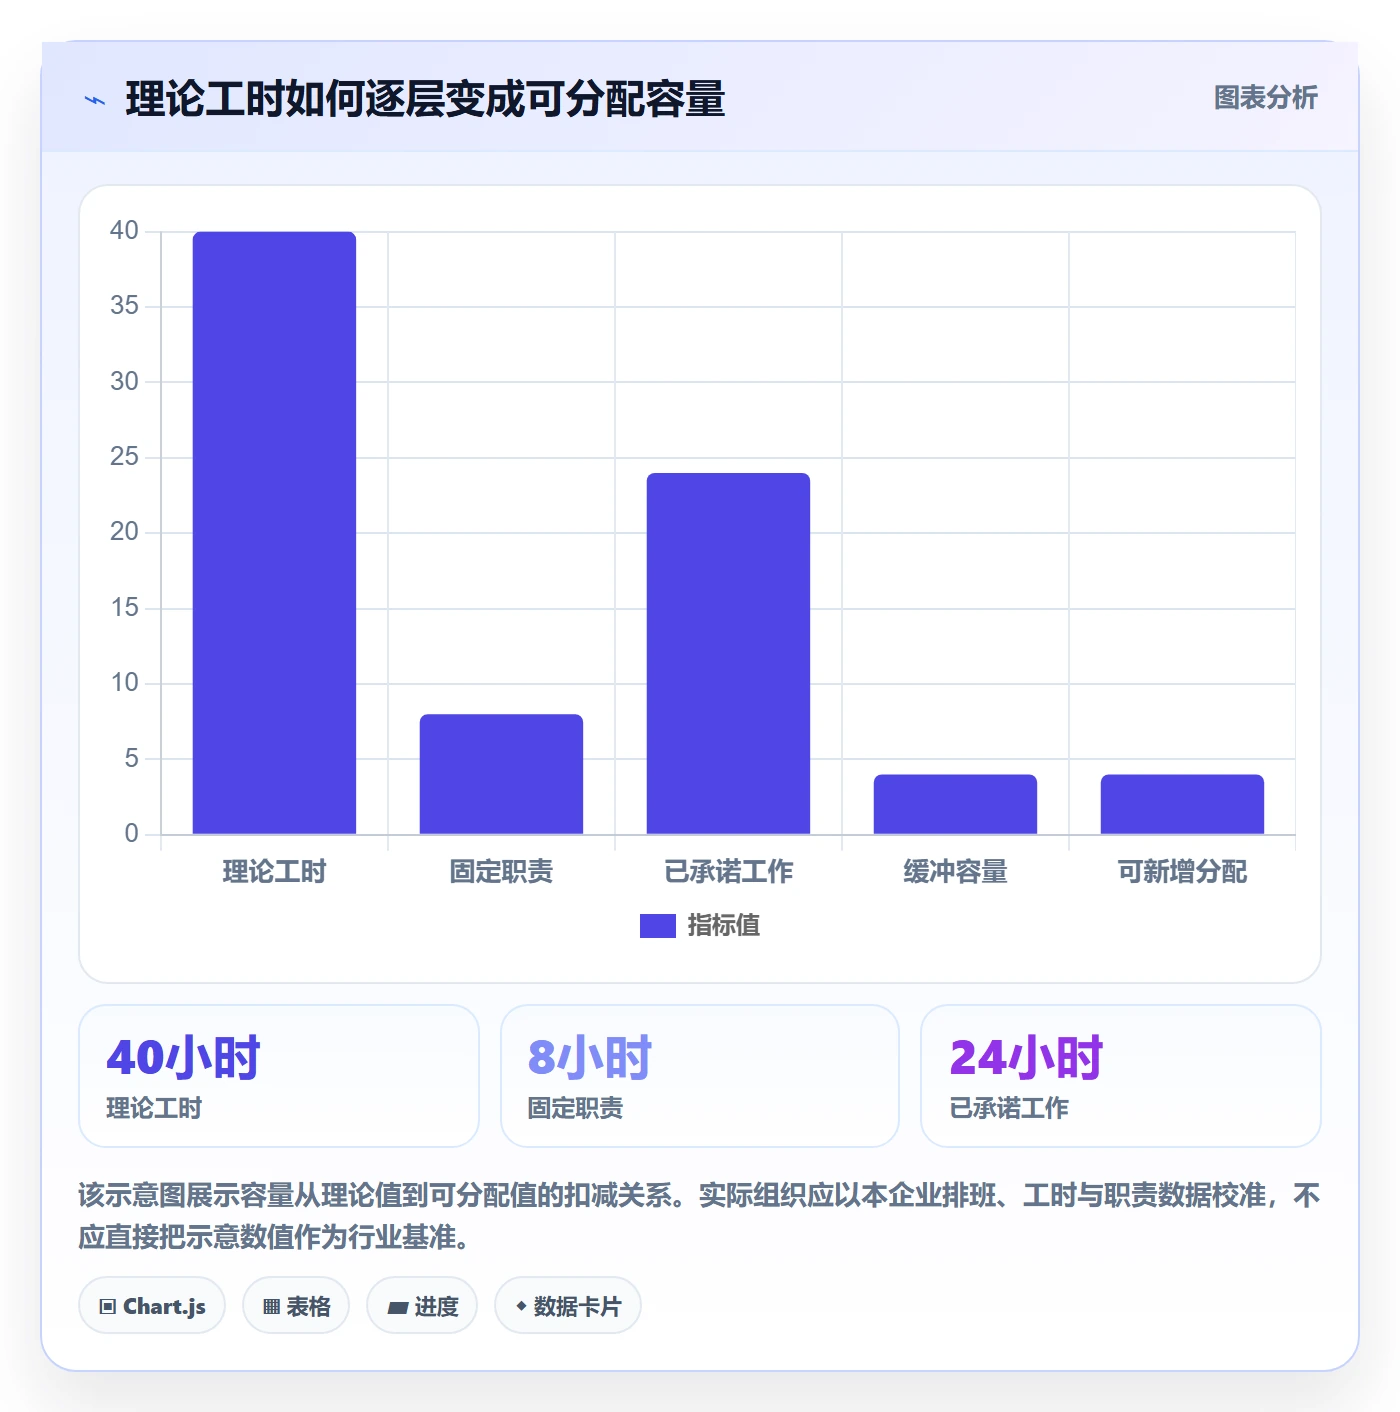Click the 指标值 legend label
Image resolution: width=1400 pixels, height=1412 pixels.
point(723,926)
